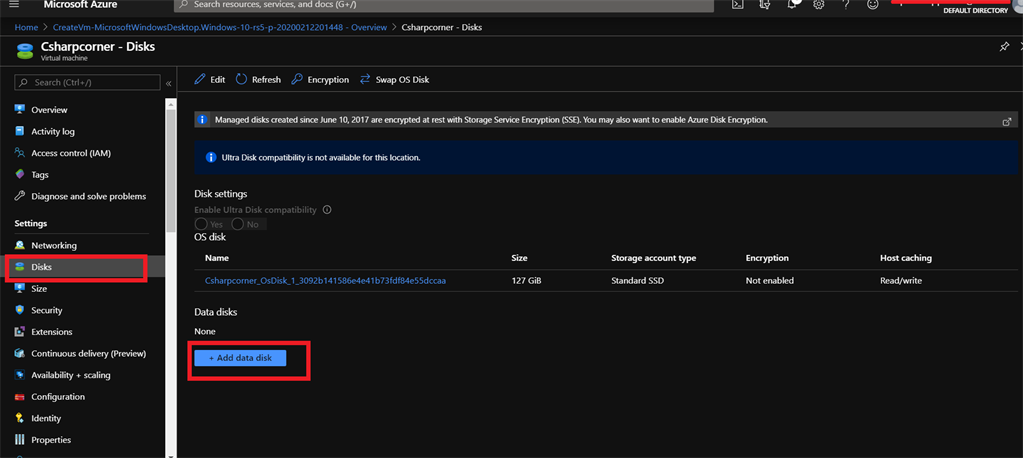Open the help question mark menu
The height and width of the screenshot is (458, 1023).
846,4
